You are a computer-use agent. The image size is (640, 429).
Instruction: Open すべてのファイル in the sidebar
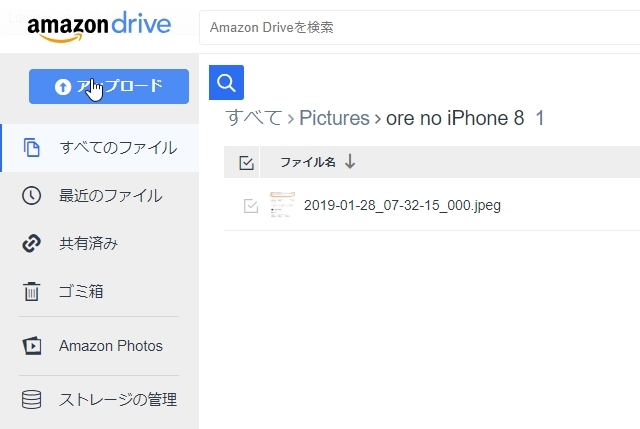coord(100,148)
